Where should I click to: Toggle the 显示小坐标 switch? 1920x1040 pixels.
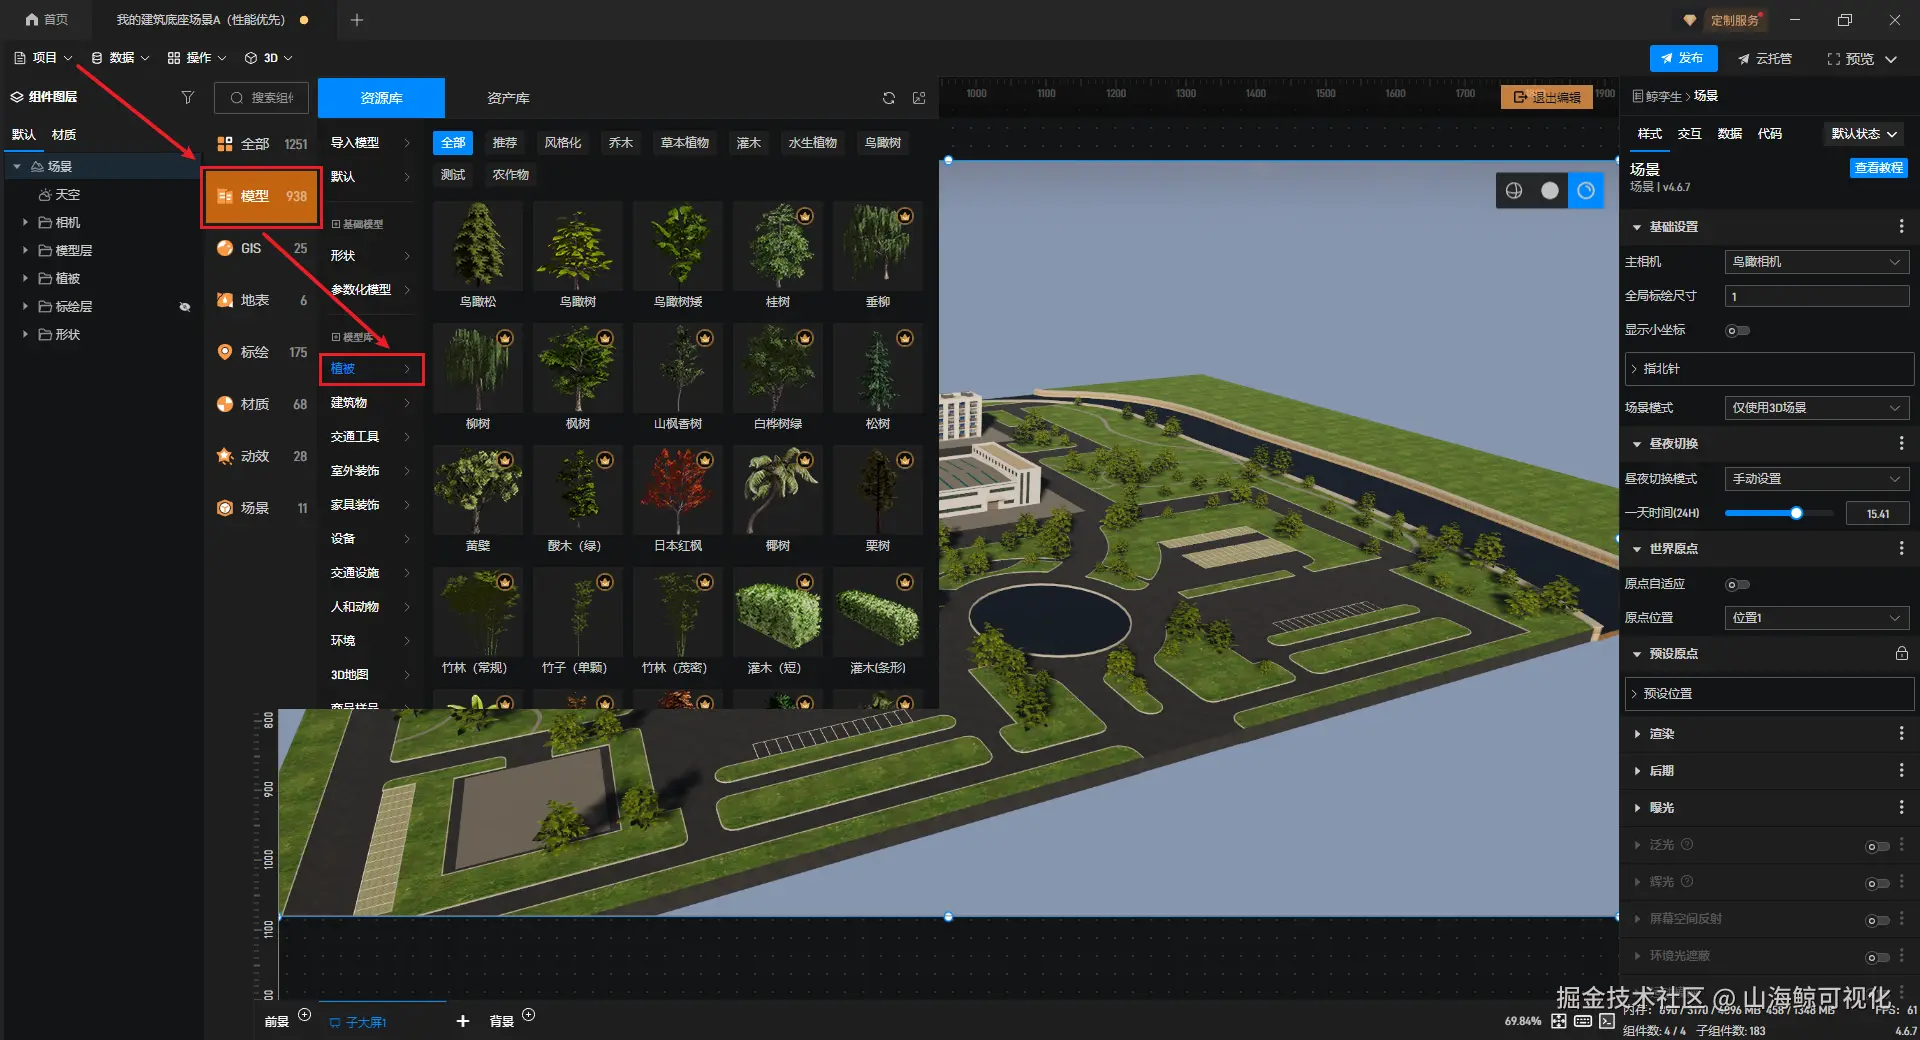pyautogui.click(x=1738, y=331)
